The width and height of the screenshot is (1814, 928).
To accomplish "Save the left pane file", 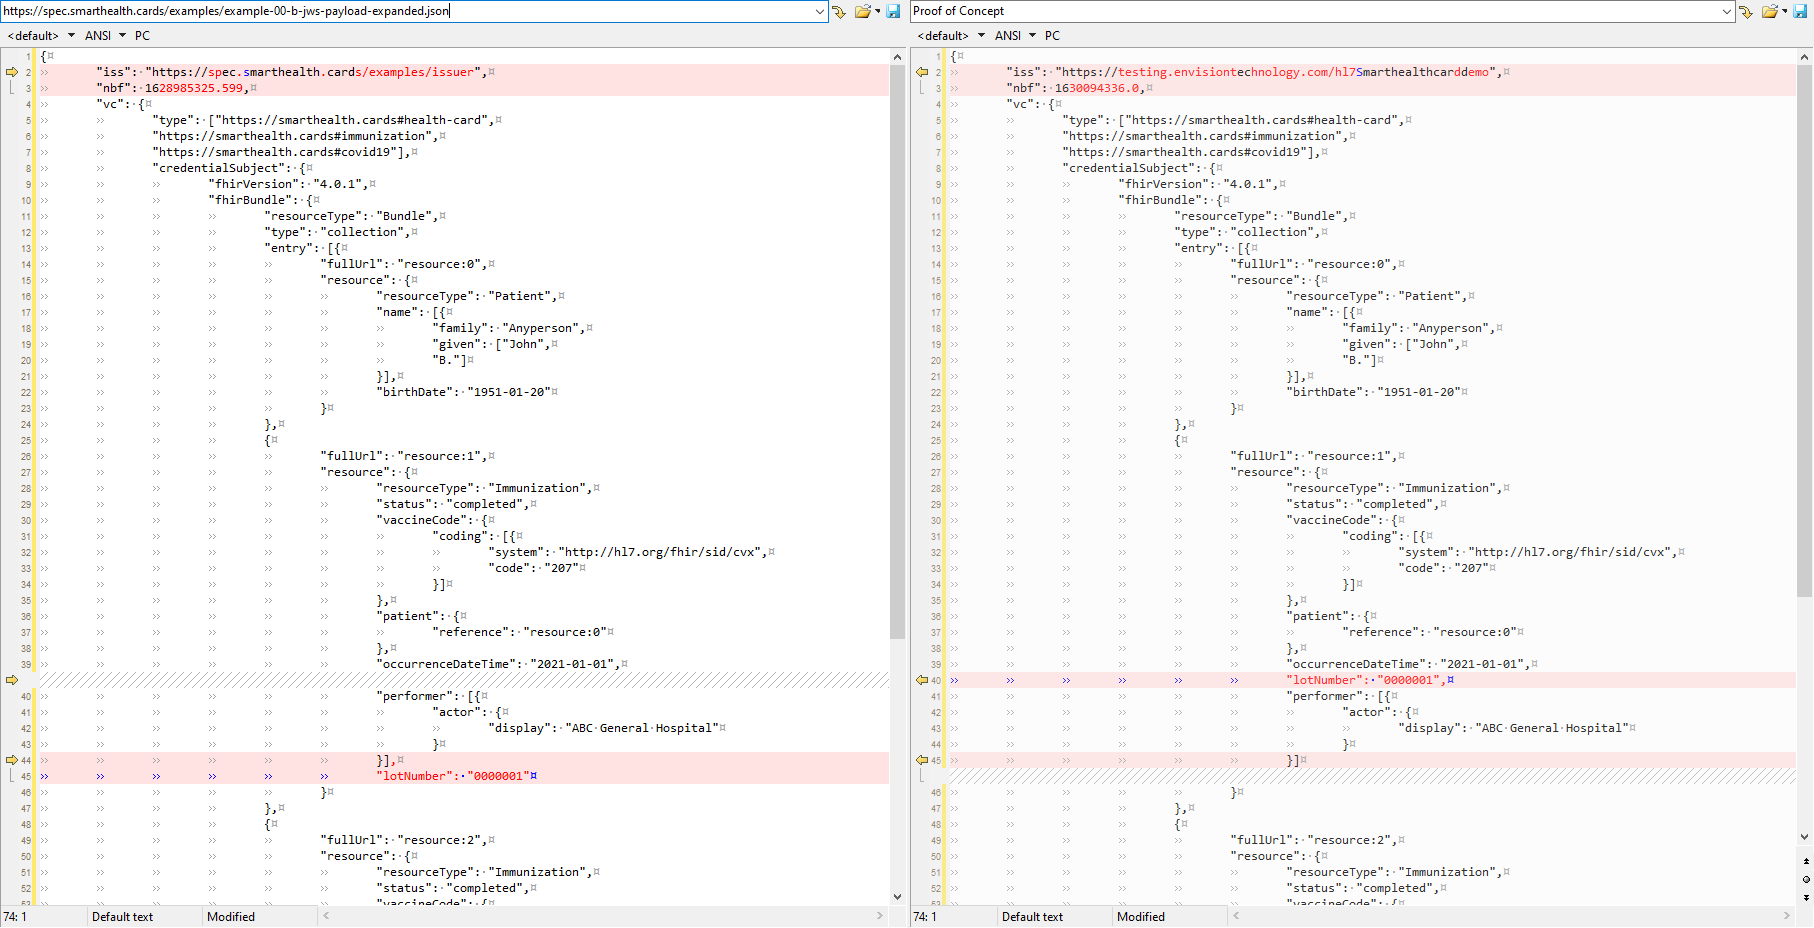I will coord(893,11).
